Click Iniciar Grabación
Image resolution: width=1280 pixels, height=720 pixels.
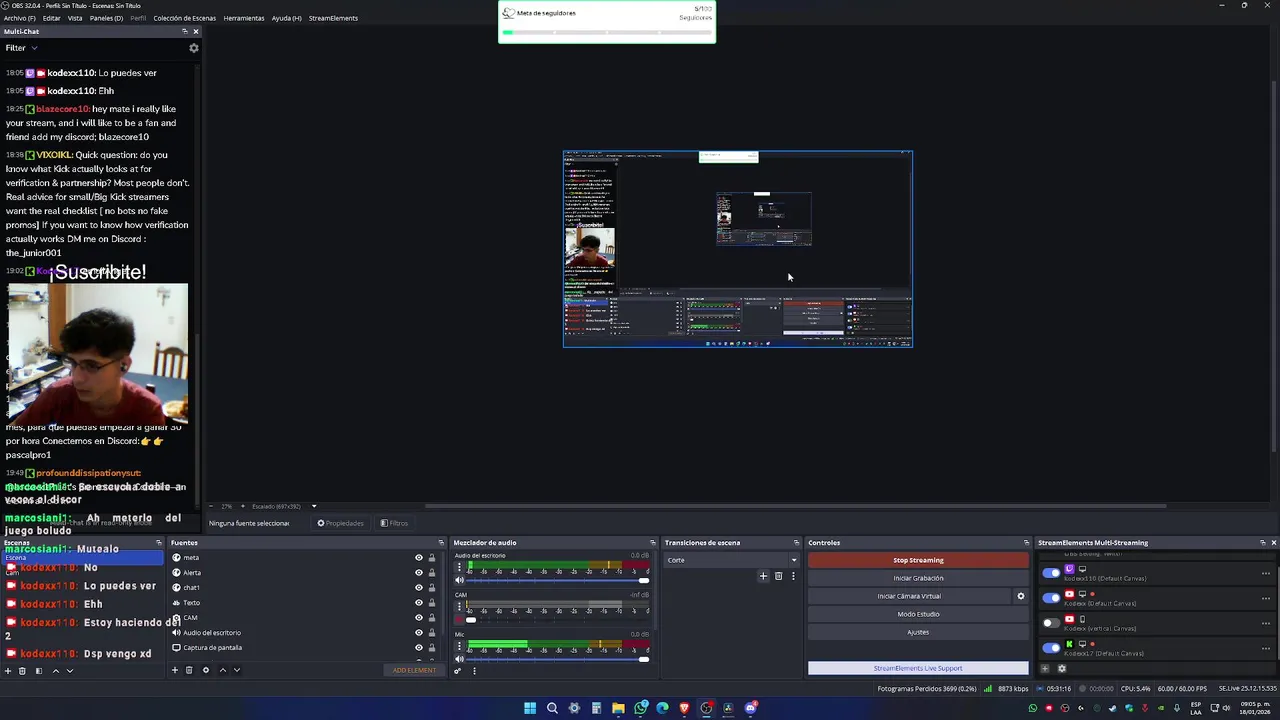tap(918, 578)
